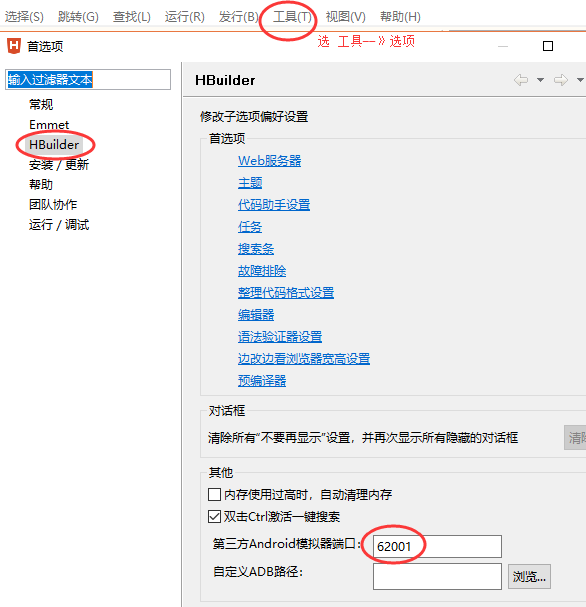The image size is (586, 607).
Task: Select 常规 in the preferences tree
Action: click(41, 104)
